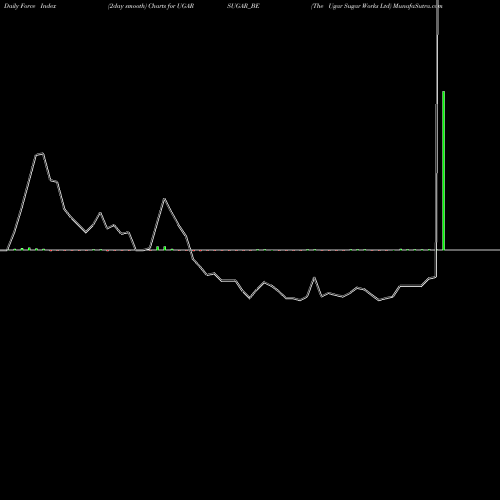Click the 'SUGAR_BE' symbol text
This screenshot has height=500, width=500.
coord(243,6)
